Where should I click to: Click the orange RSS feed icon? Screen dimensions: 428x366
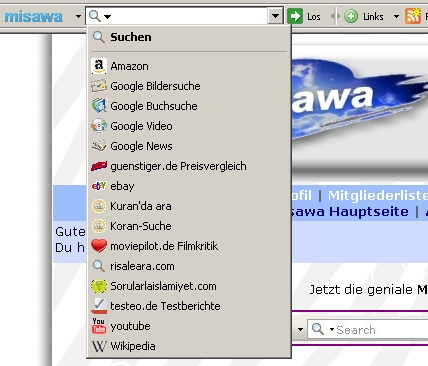413,16
